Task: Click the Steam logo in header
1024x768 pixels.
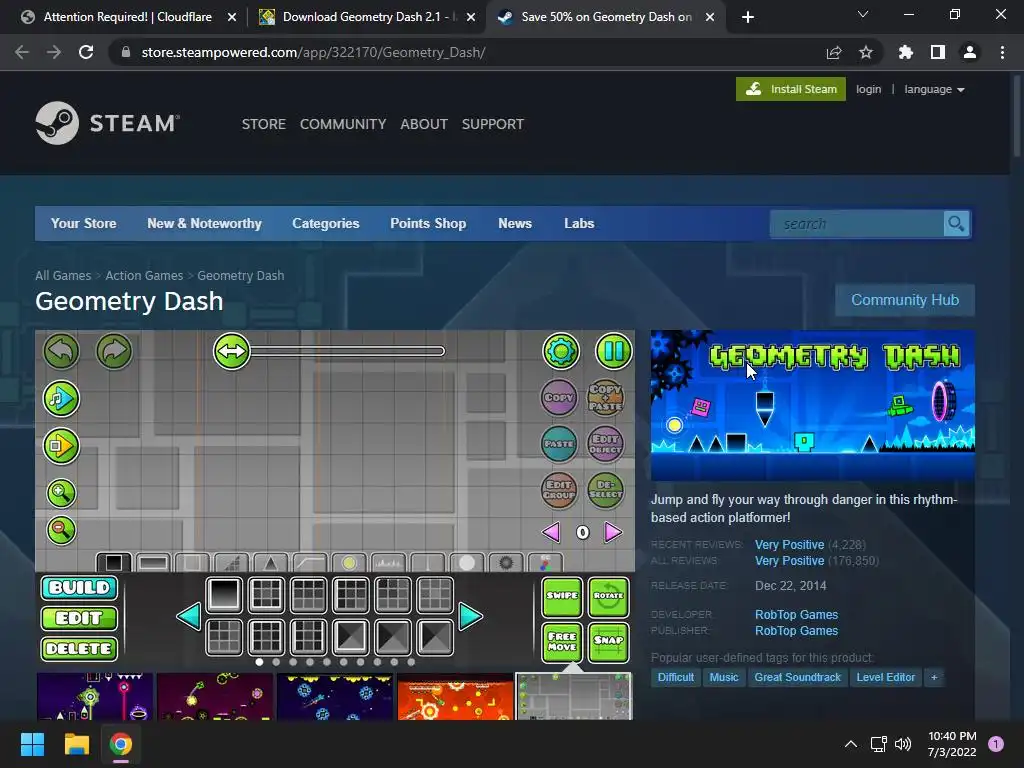Action: click(108, 123)
